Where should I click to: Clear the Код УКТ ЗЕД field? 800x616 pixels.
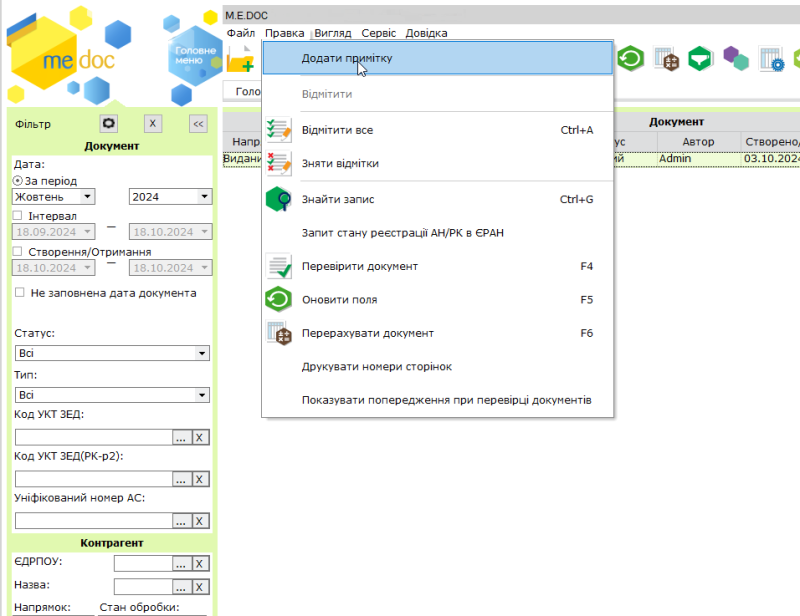pyautogui.click(x=200, y=437)
